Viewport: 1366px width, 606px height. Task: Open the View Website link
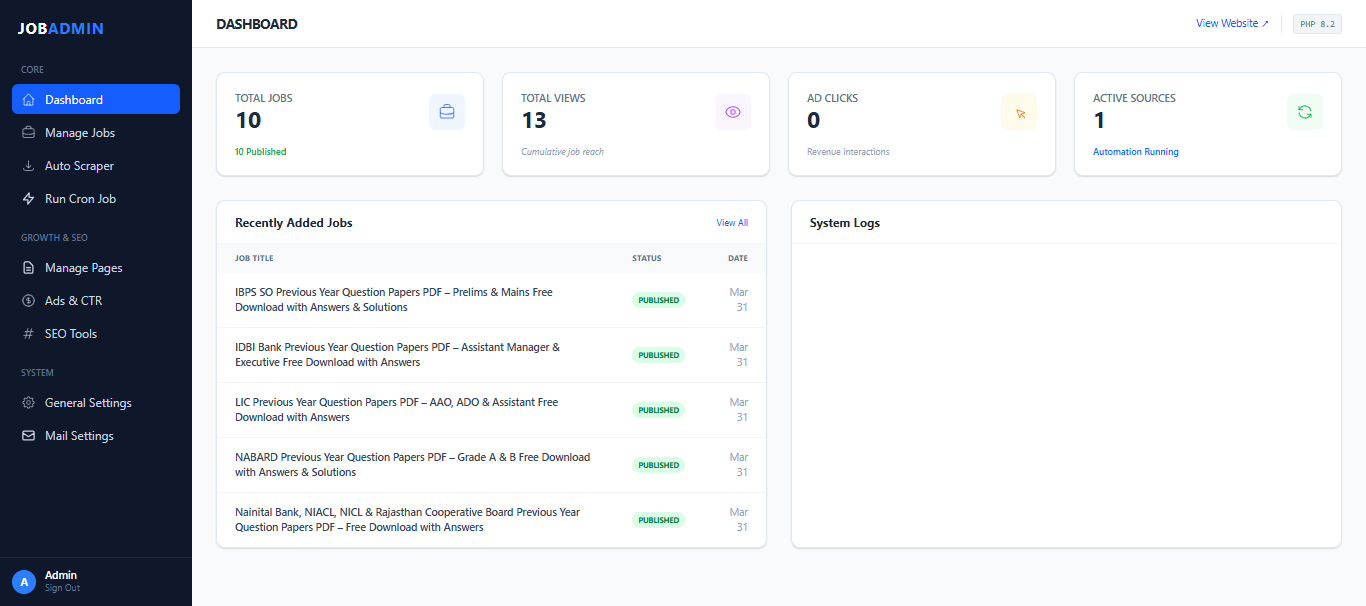click(1232, 23)
